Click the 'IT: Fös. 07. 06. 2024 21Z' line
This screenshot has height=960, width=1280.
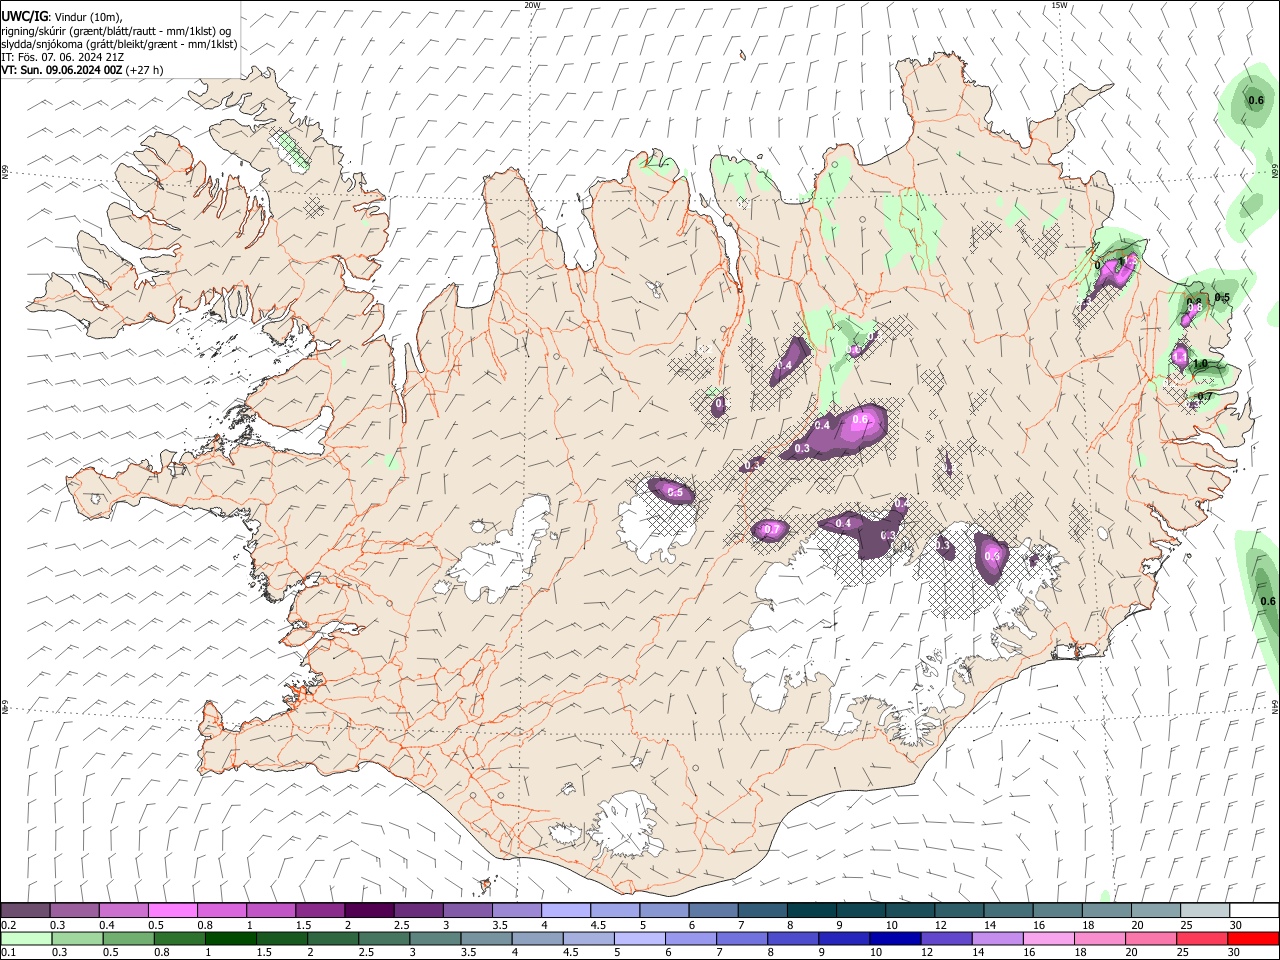click(x=63, y=57)
